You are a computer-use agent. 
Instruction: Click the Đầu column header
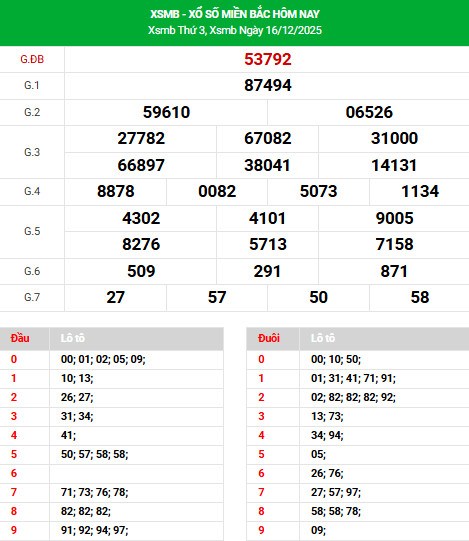20,338
